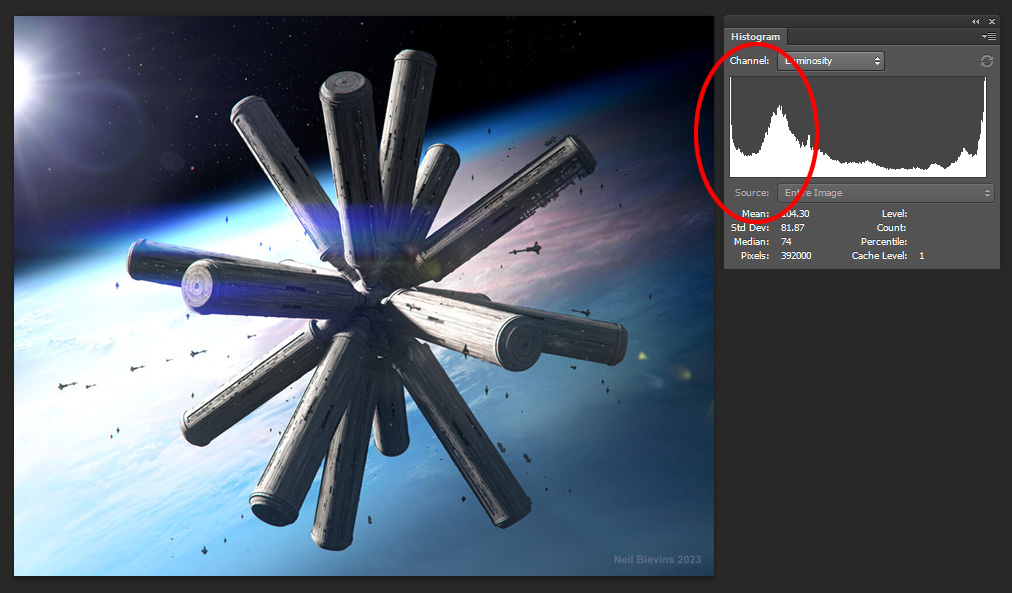Click the Level statistic label
This screenshot has width=1012, height=593.
[893, 214]
